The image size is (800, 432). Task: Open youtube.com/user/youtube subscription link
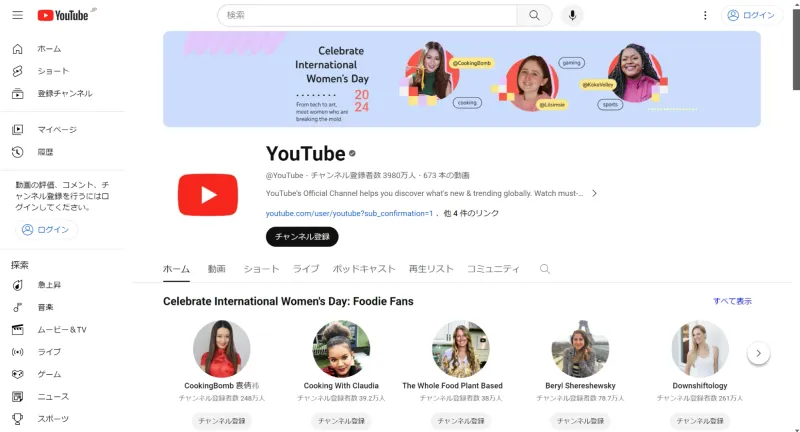click(349, 213)
